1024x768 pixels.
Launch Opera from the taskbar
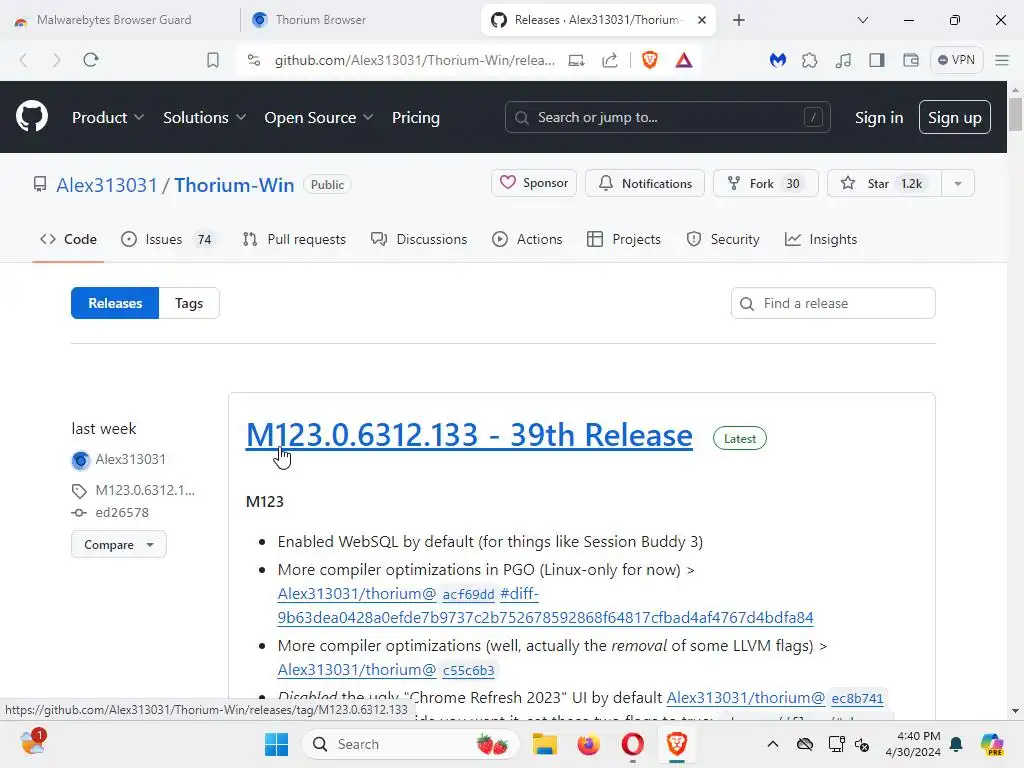pyautogui.click(x=632, y=744)
